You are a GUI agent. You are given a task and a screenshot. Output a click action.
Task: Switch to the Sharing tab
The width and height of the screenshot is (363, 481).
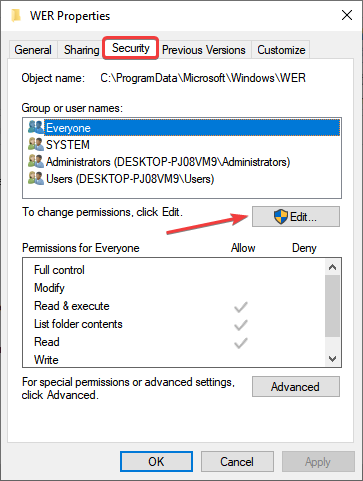click(81, 50)
